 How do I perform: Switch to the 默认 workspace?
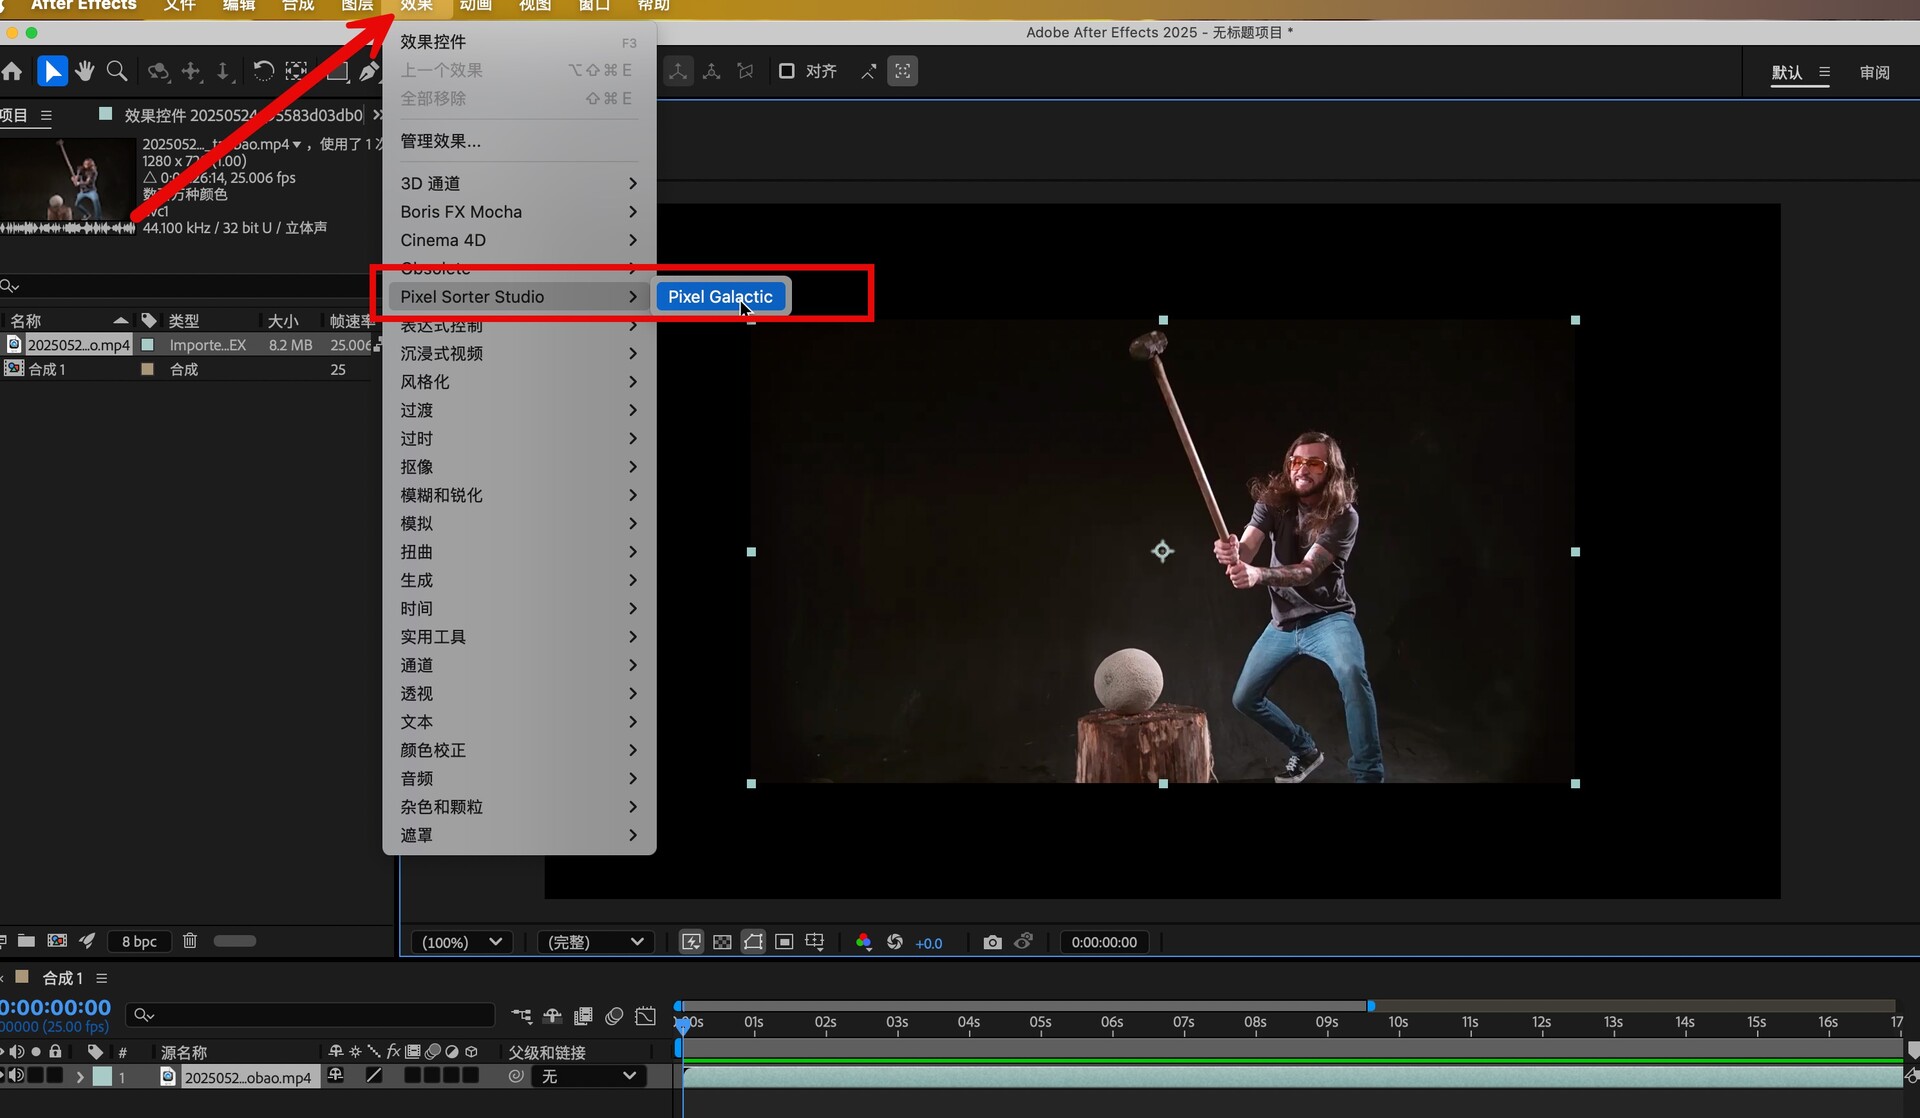tap(1787, 72)
